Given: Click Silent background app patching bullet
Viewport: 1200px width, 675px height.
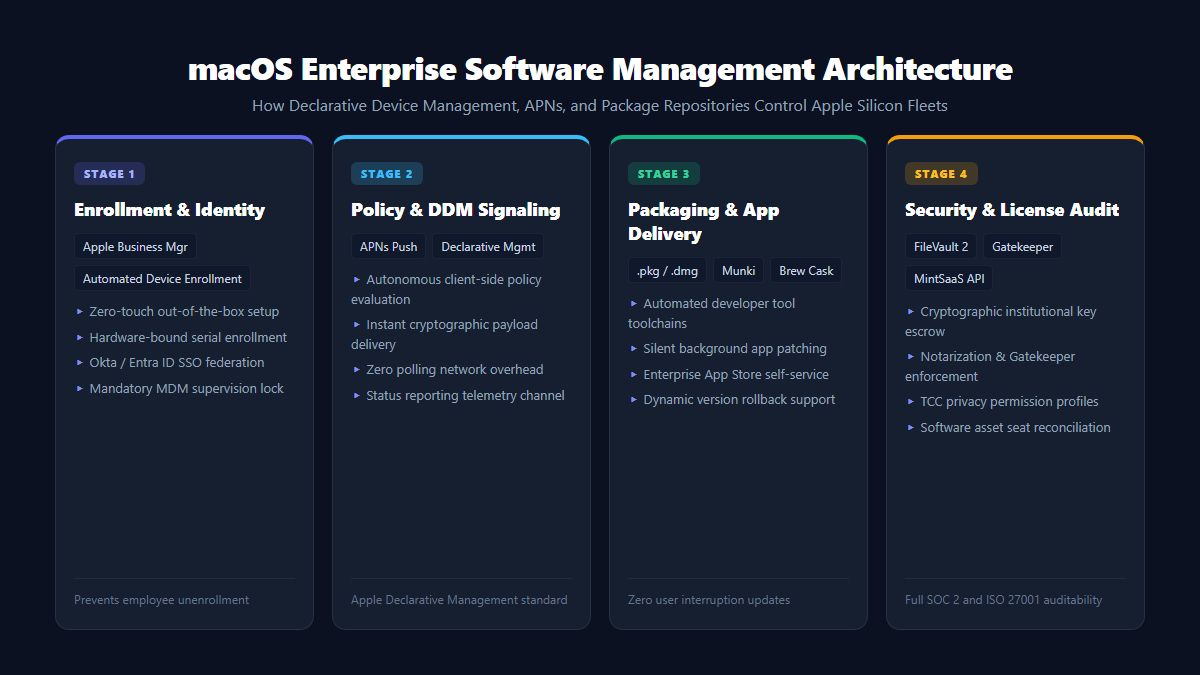Looking at the screenshot, I should (x=727, y=349).
